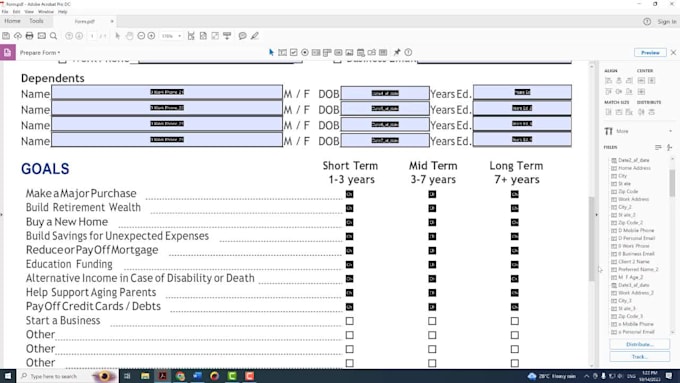This screenshot has width=680, height=383.
Task: Click the comment bubble icon
Action: [242, 36]
